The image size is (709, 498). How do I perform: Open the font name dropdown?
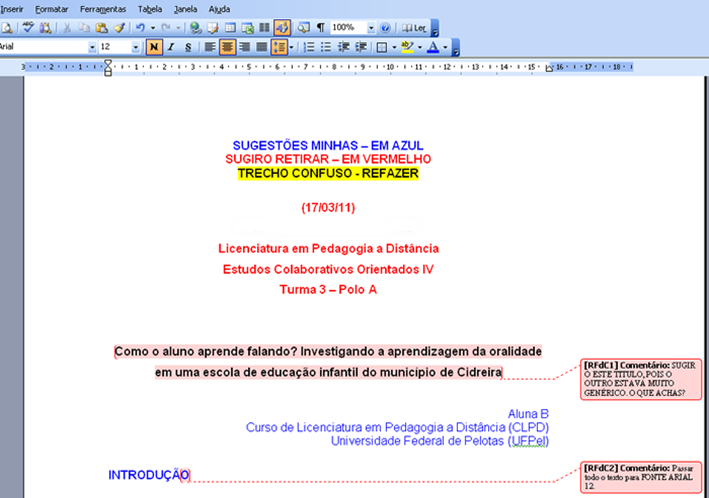(92, 47)
